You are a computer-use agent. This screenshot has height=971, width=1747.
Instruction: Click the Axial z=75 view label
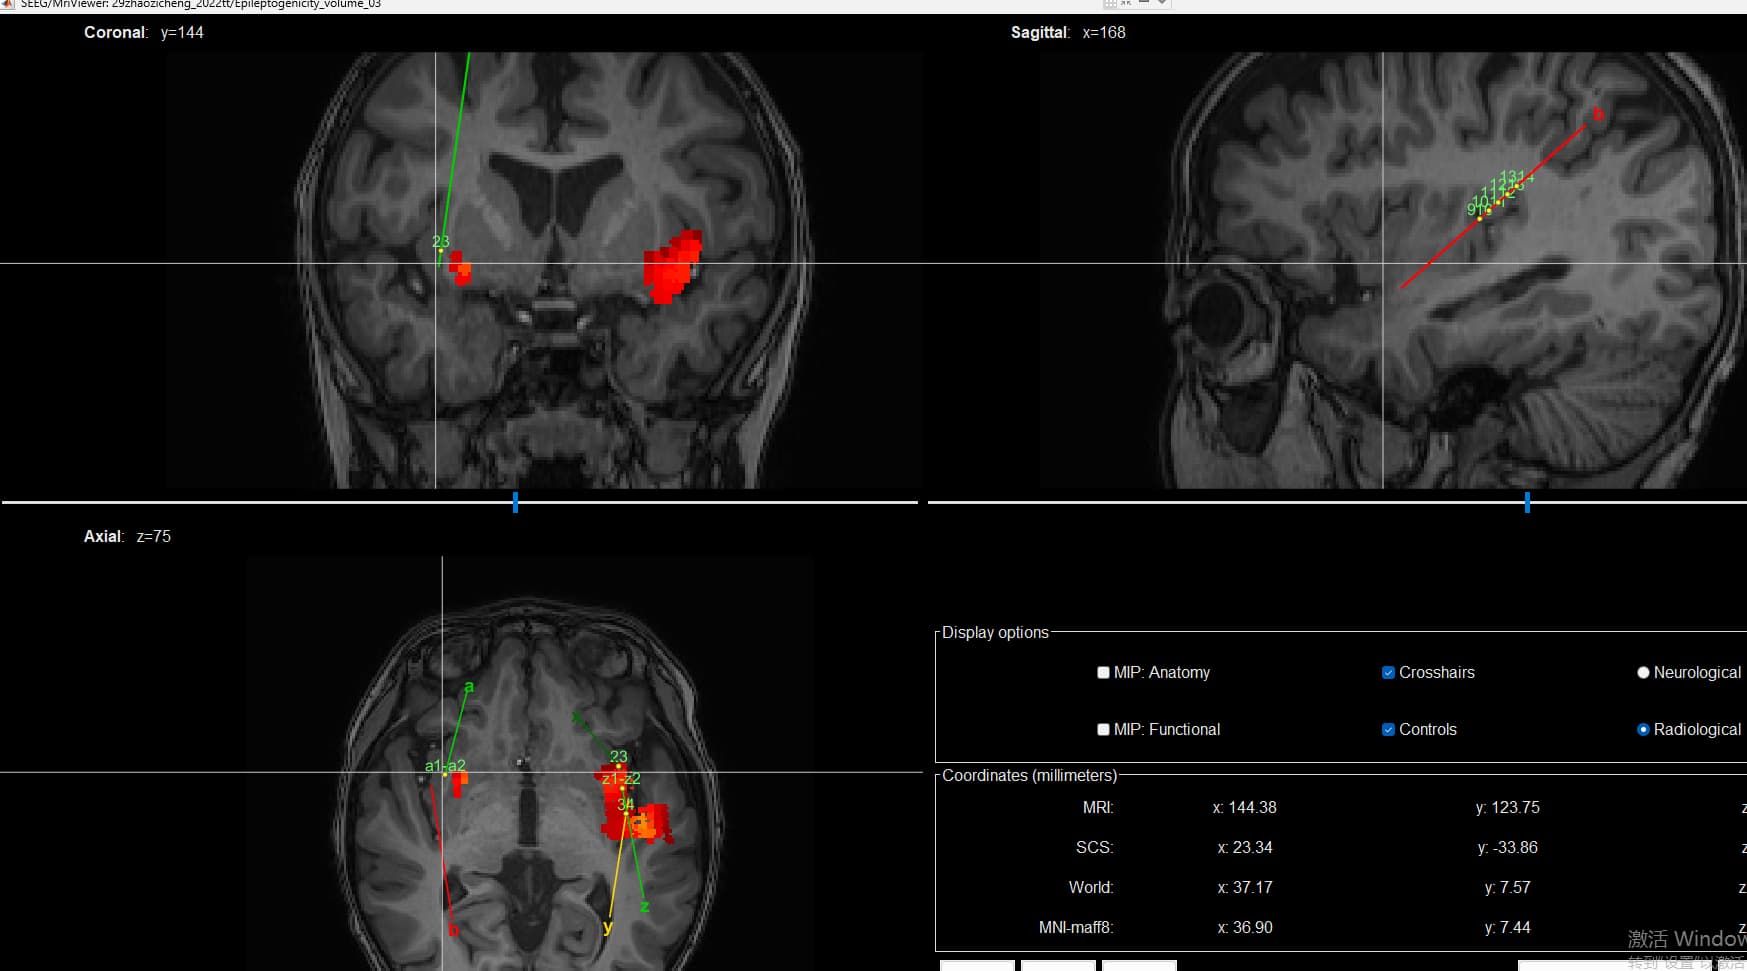(x=127, y=537)
